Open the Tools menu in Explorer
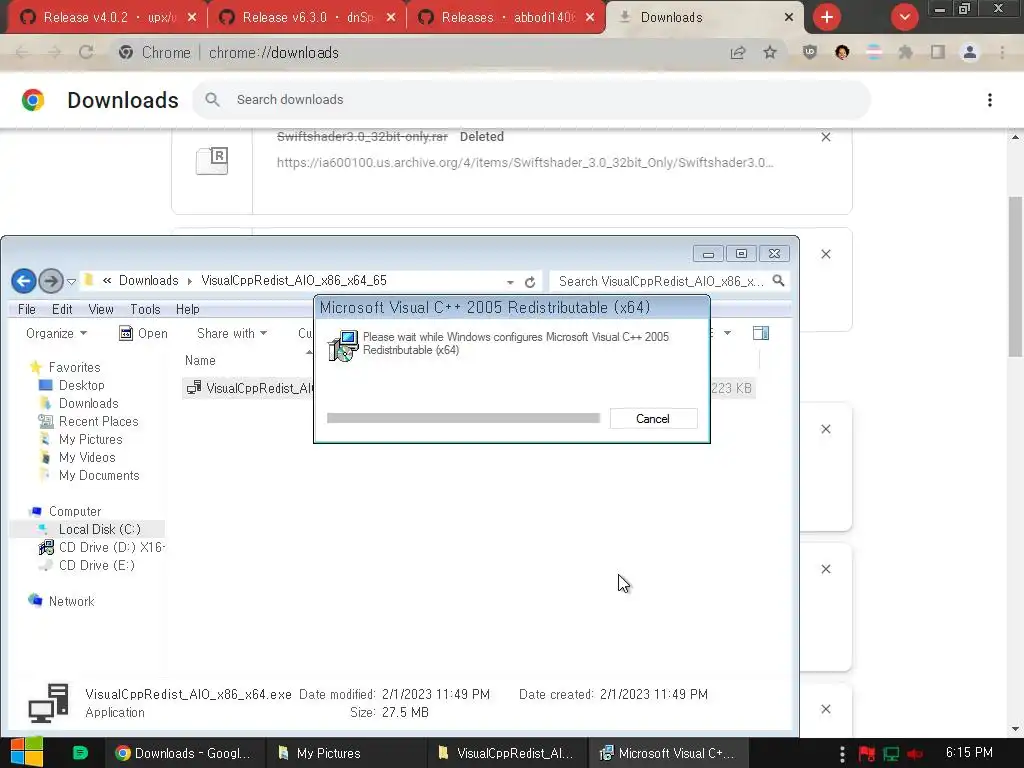Viewport: 1024px width, 768px height. 145,309
